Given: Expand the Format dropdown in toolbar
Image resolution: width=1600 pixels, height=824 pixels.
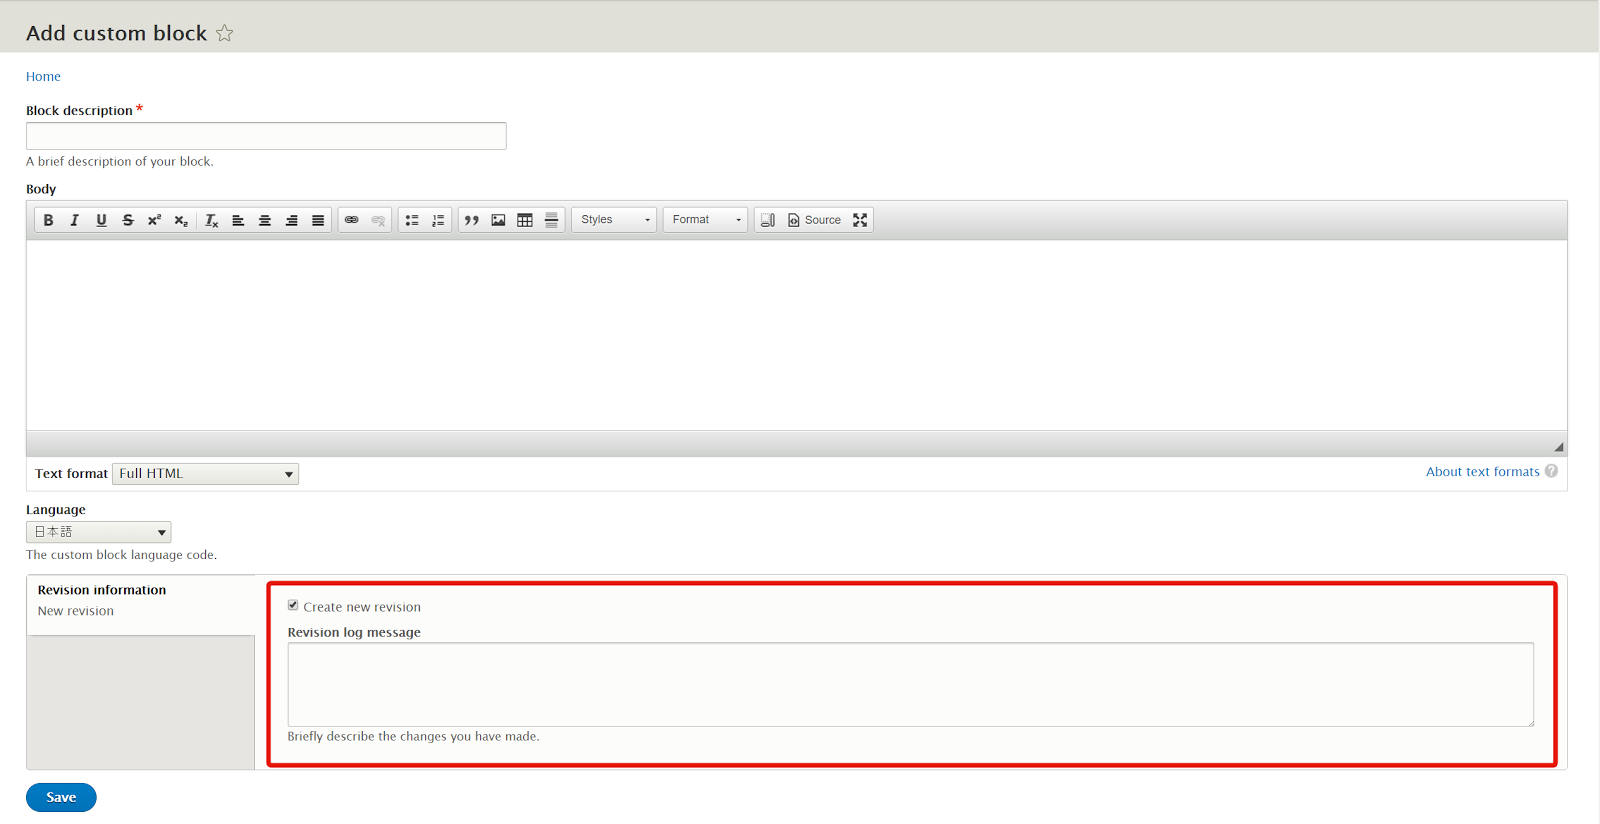Looking at the screenshot, I should tap(705, 220).
